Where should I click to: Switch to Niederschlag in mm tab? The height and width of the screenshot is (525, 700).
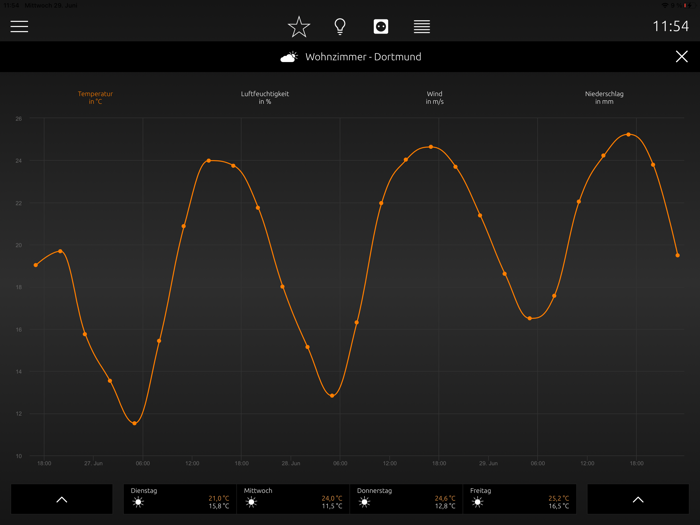(604, 98)
